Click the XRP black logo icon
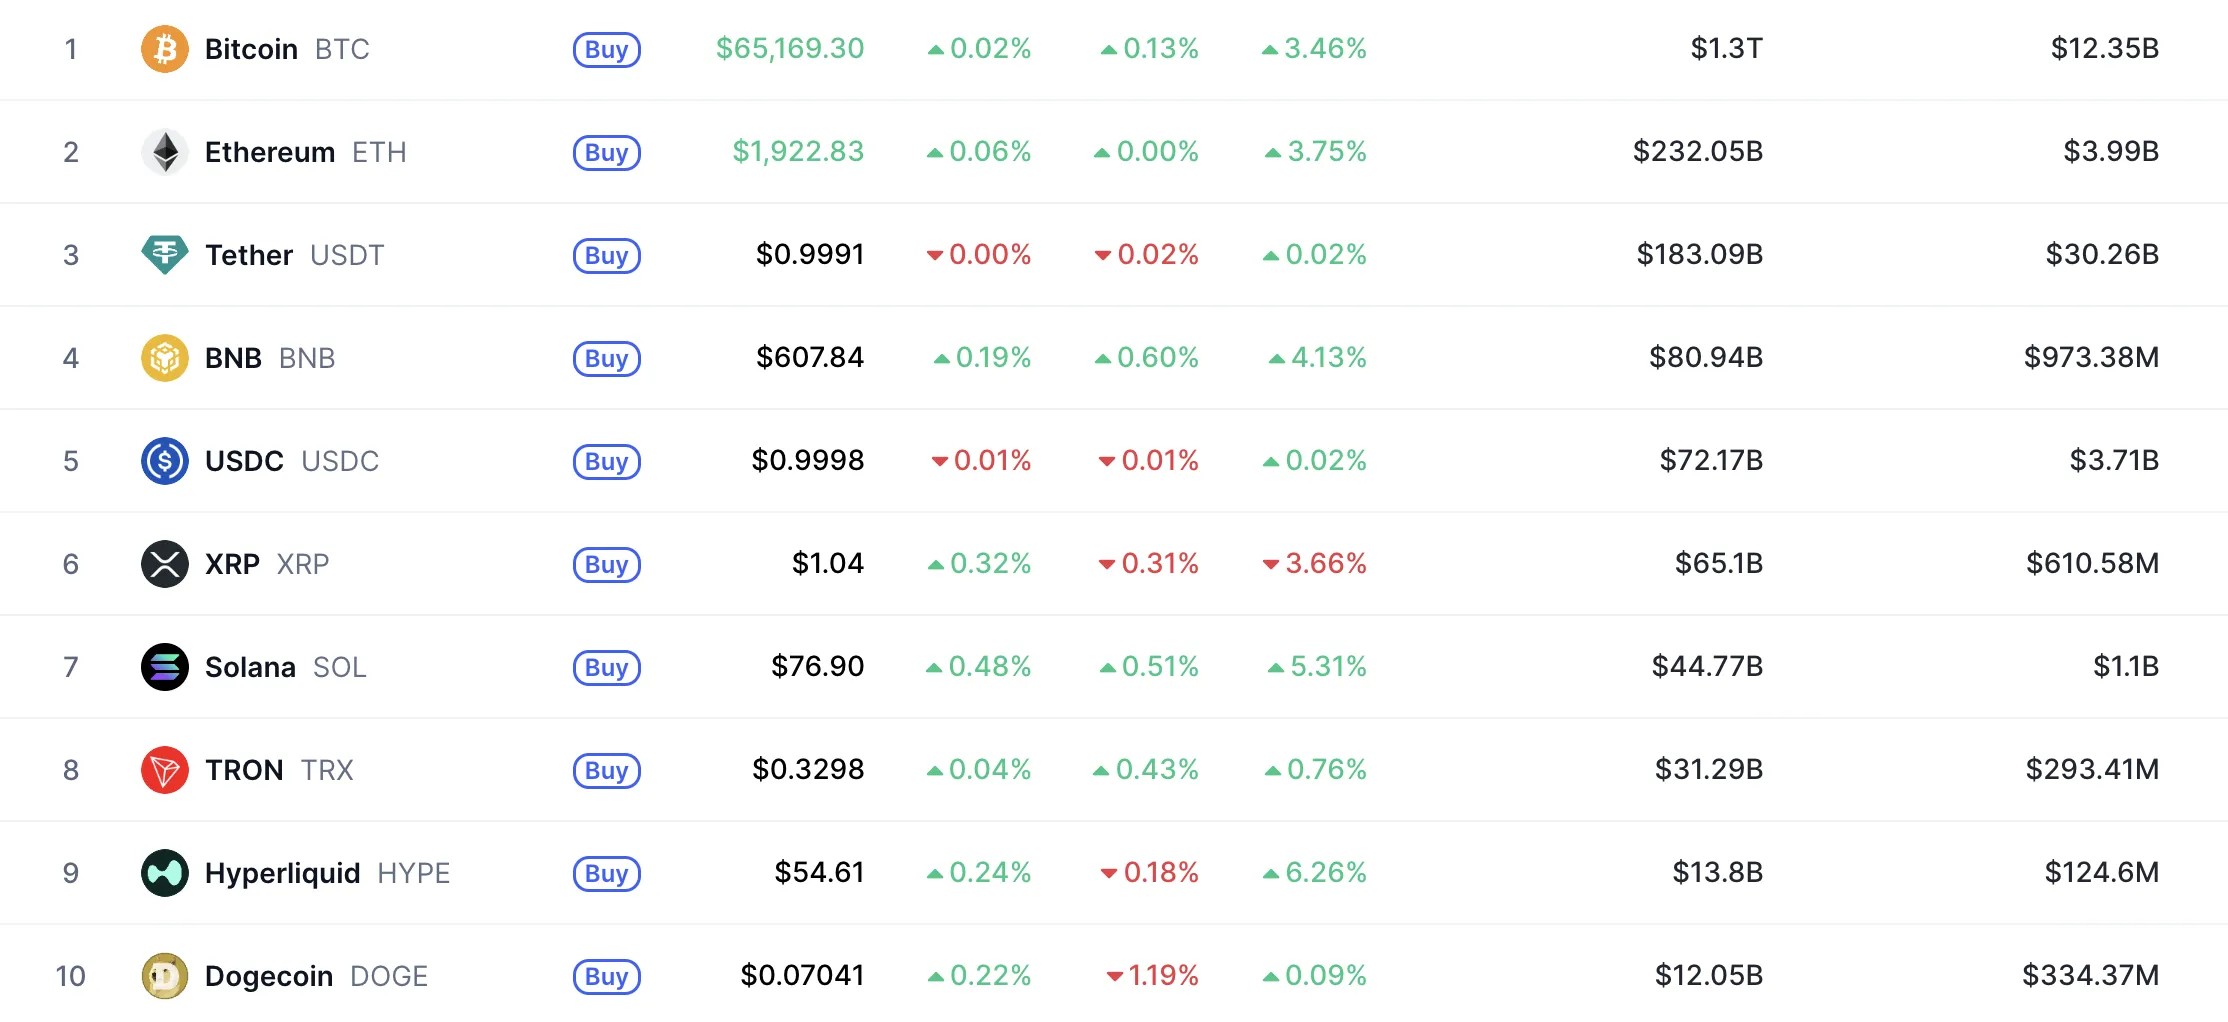 point(165,564)
